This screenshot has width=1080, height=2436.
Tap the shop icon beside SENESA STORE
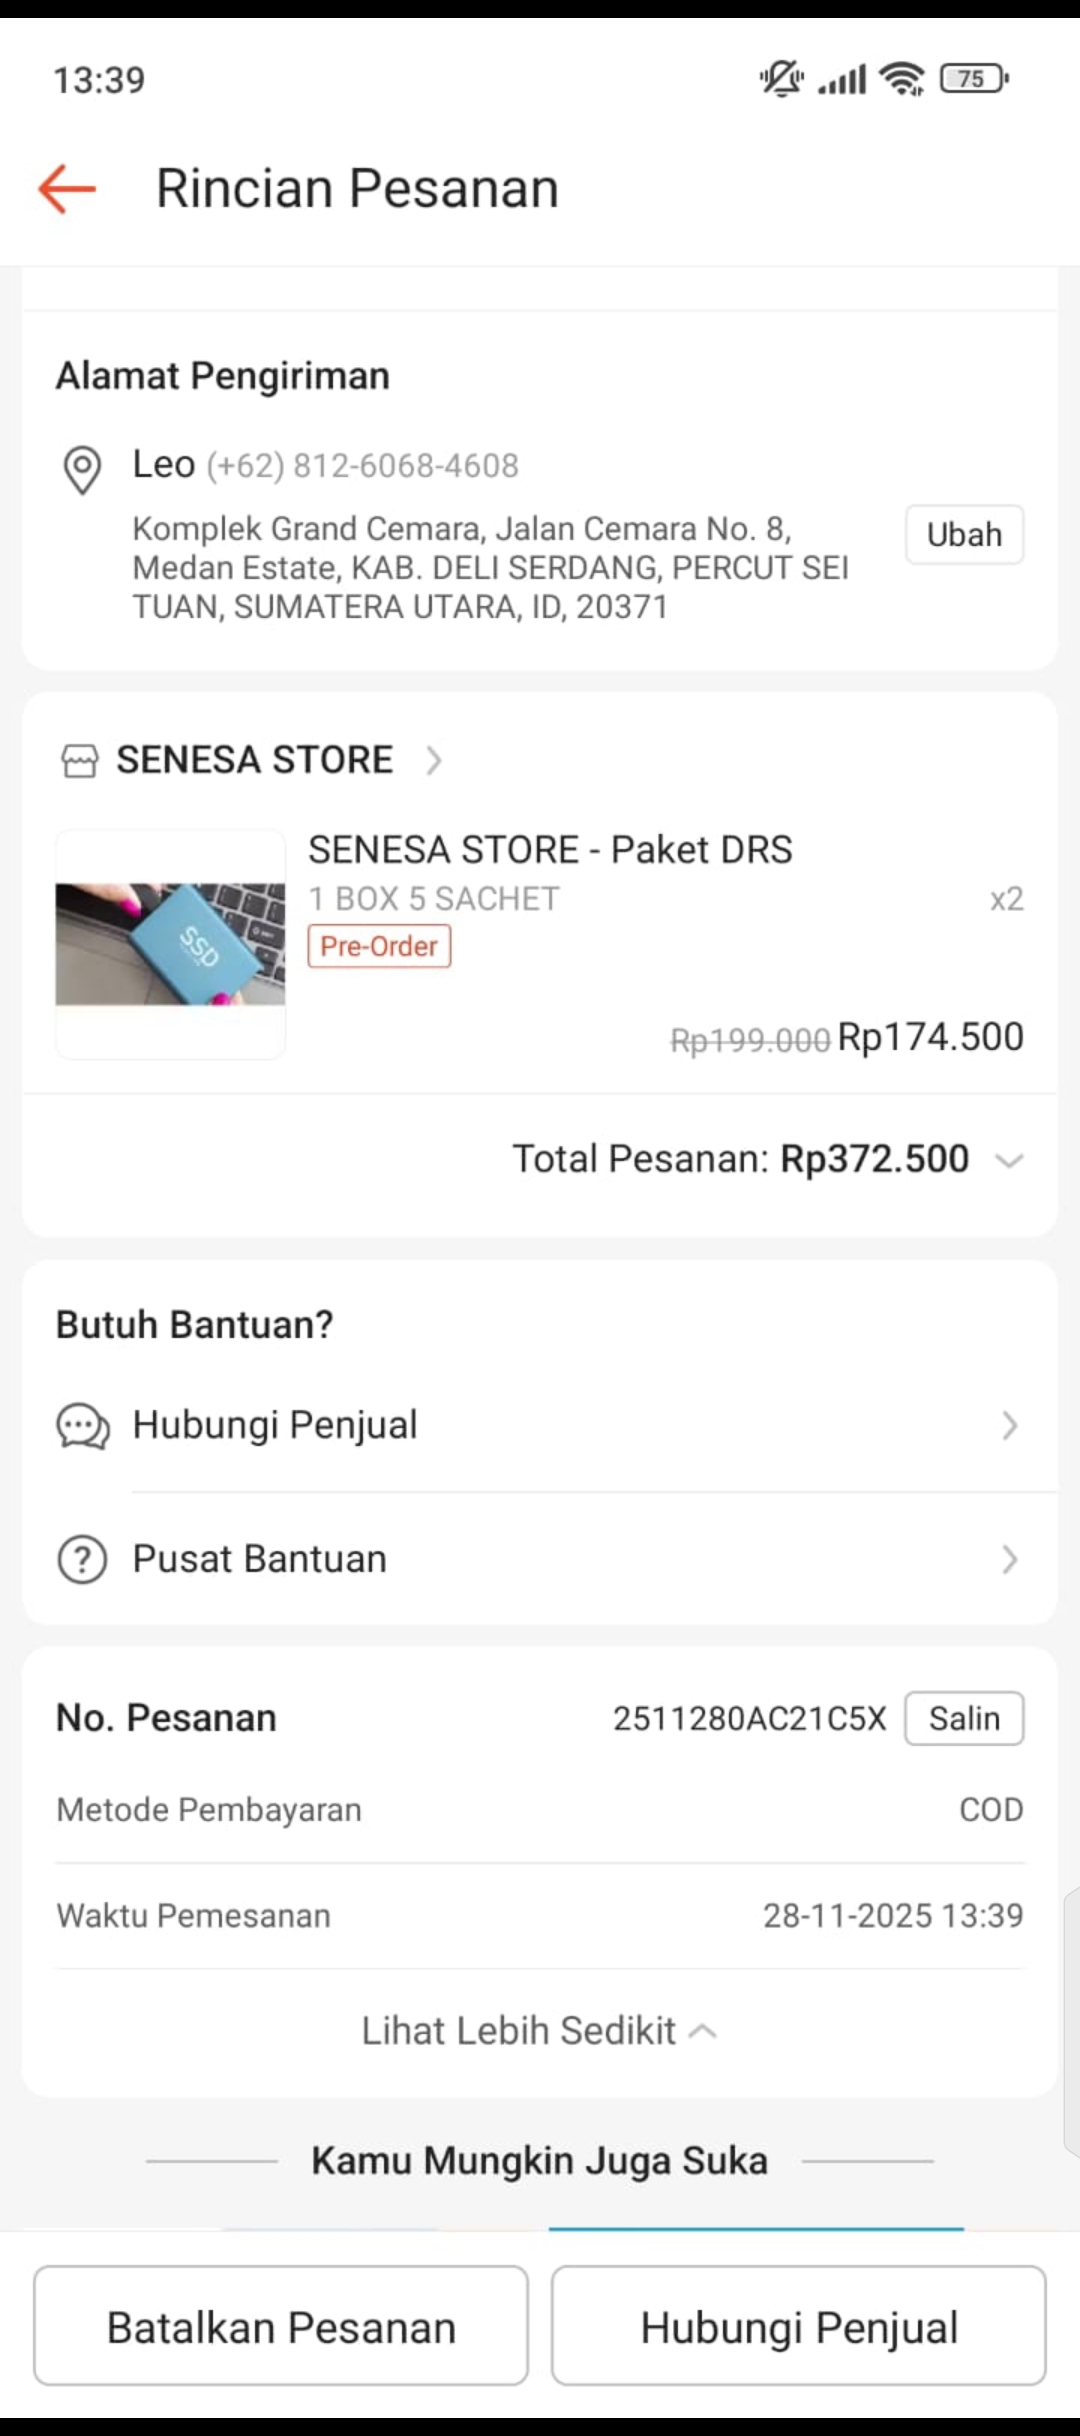pos(80,761)
